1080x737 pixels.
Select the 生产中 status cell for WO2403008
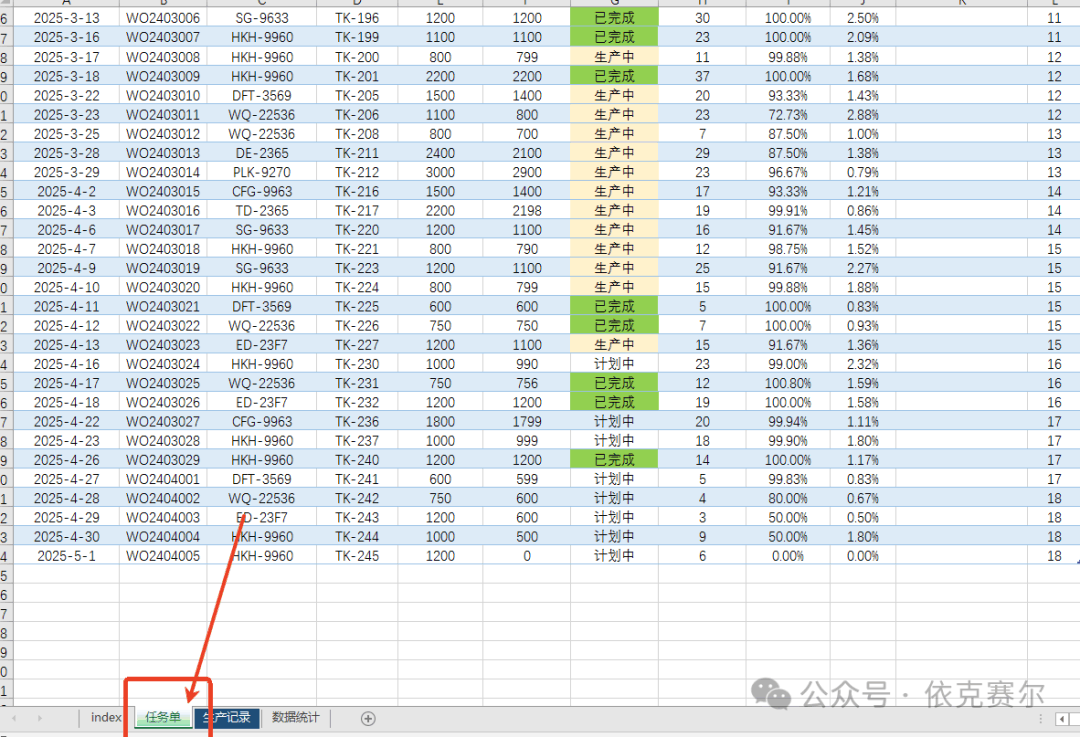[x=614, y=57]
